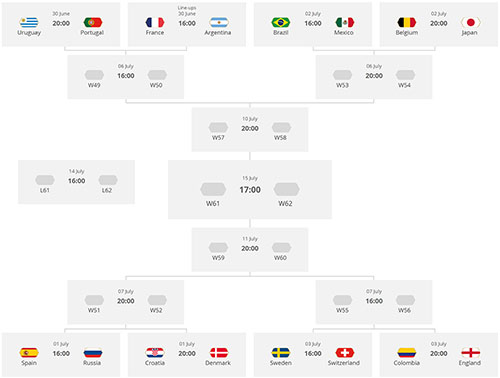Select the Portugal flag
Image resolution: width=500 pixels, height=378 pixels.
(92, 23)
